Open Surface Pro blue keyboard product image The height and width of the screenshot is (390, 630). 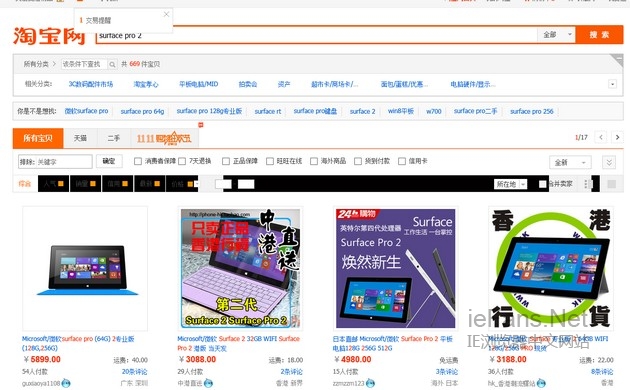pyautogui.click(x=85, y=268)
